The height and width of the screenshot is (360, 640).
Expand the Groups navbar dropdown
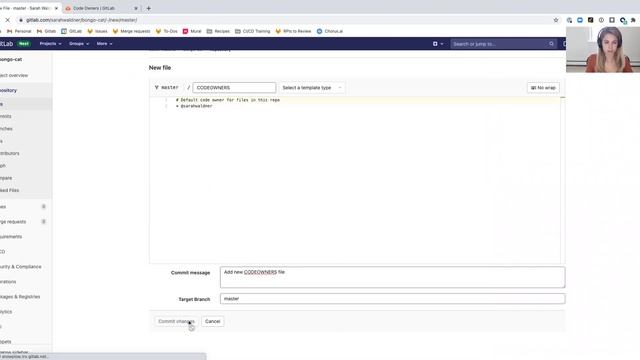tap(79, 44)
